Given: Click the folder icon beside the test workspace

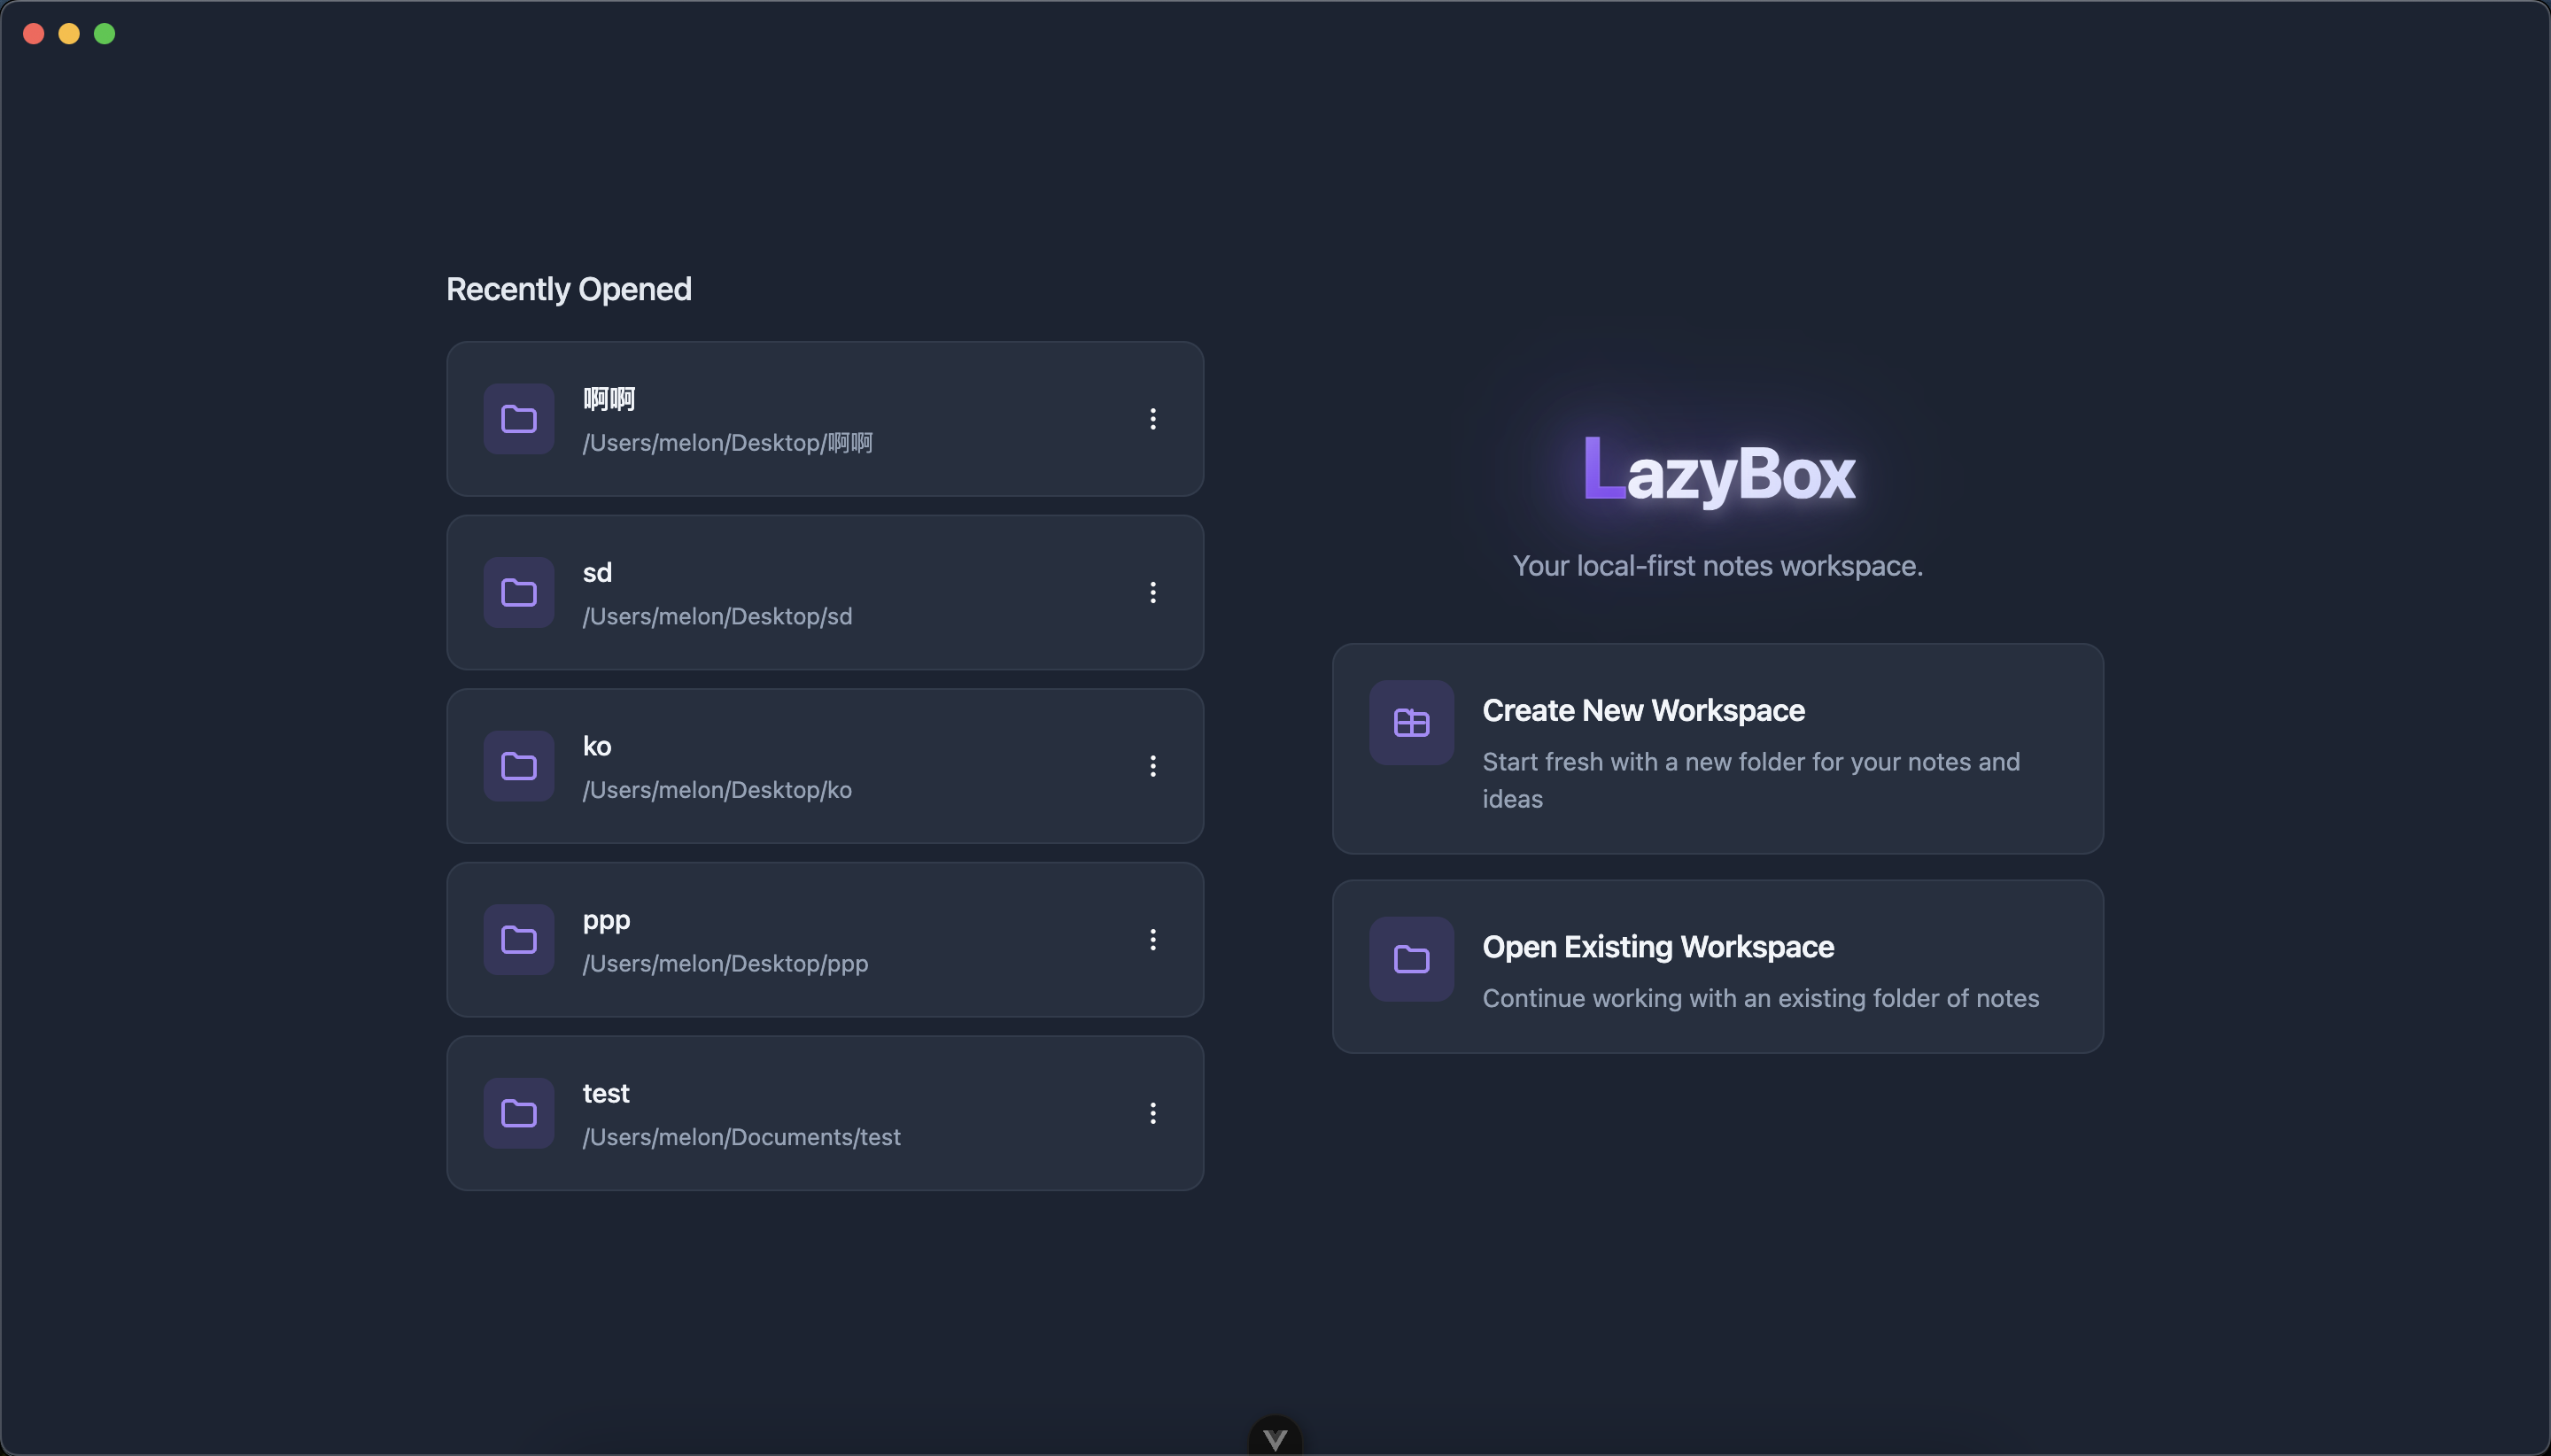Looking at the screenshot, I should click(x=518, y=1113).
